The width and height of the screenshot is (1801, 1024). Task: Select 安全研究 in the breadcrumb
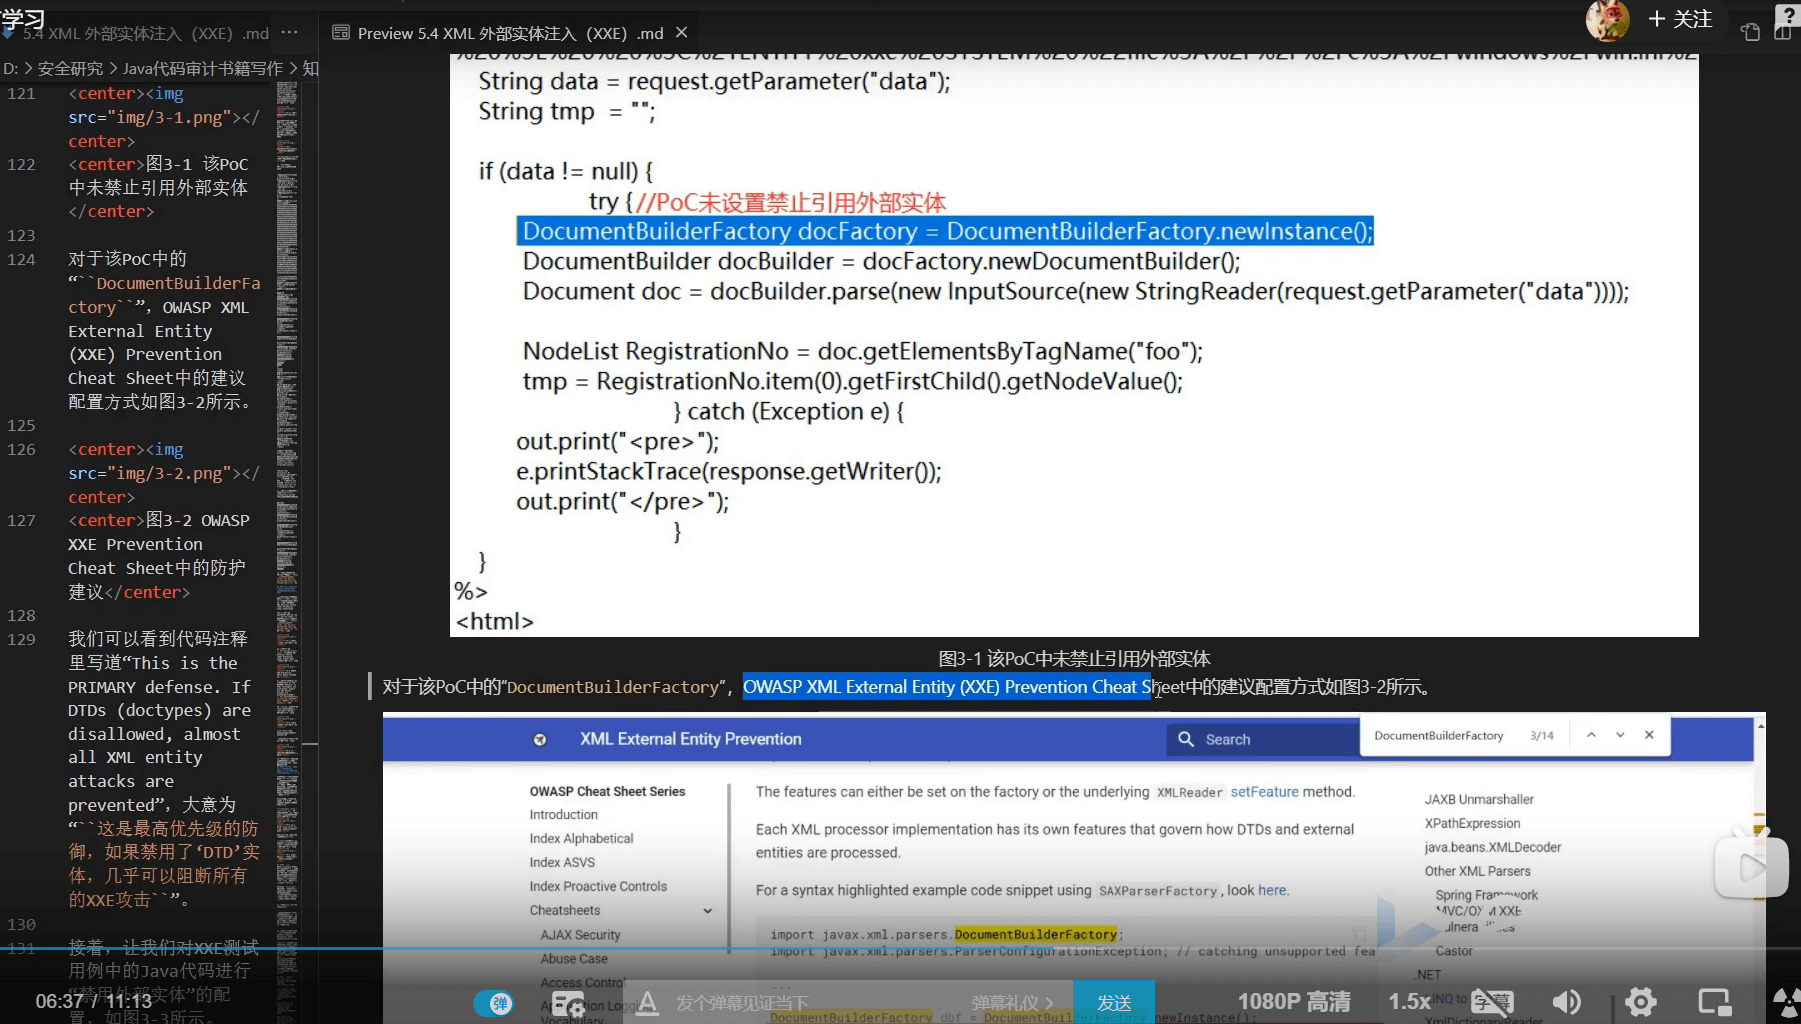[x=70, y=68]
